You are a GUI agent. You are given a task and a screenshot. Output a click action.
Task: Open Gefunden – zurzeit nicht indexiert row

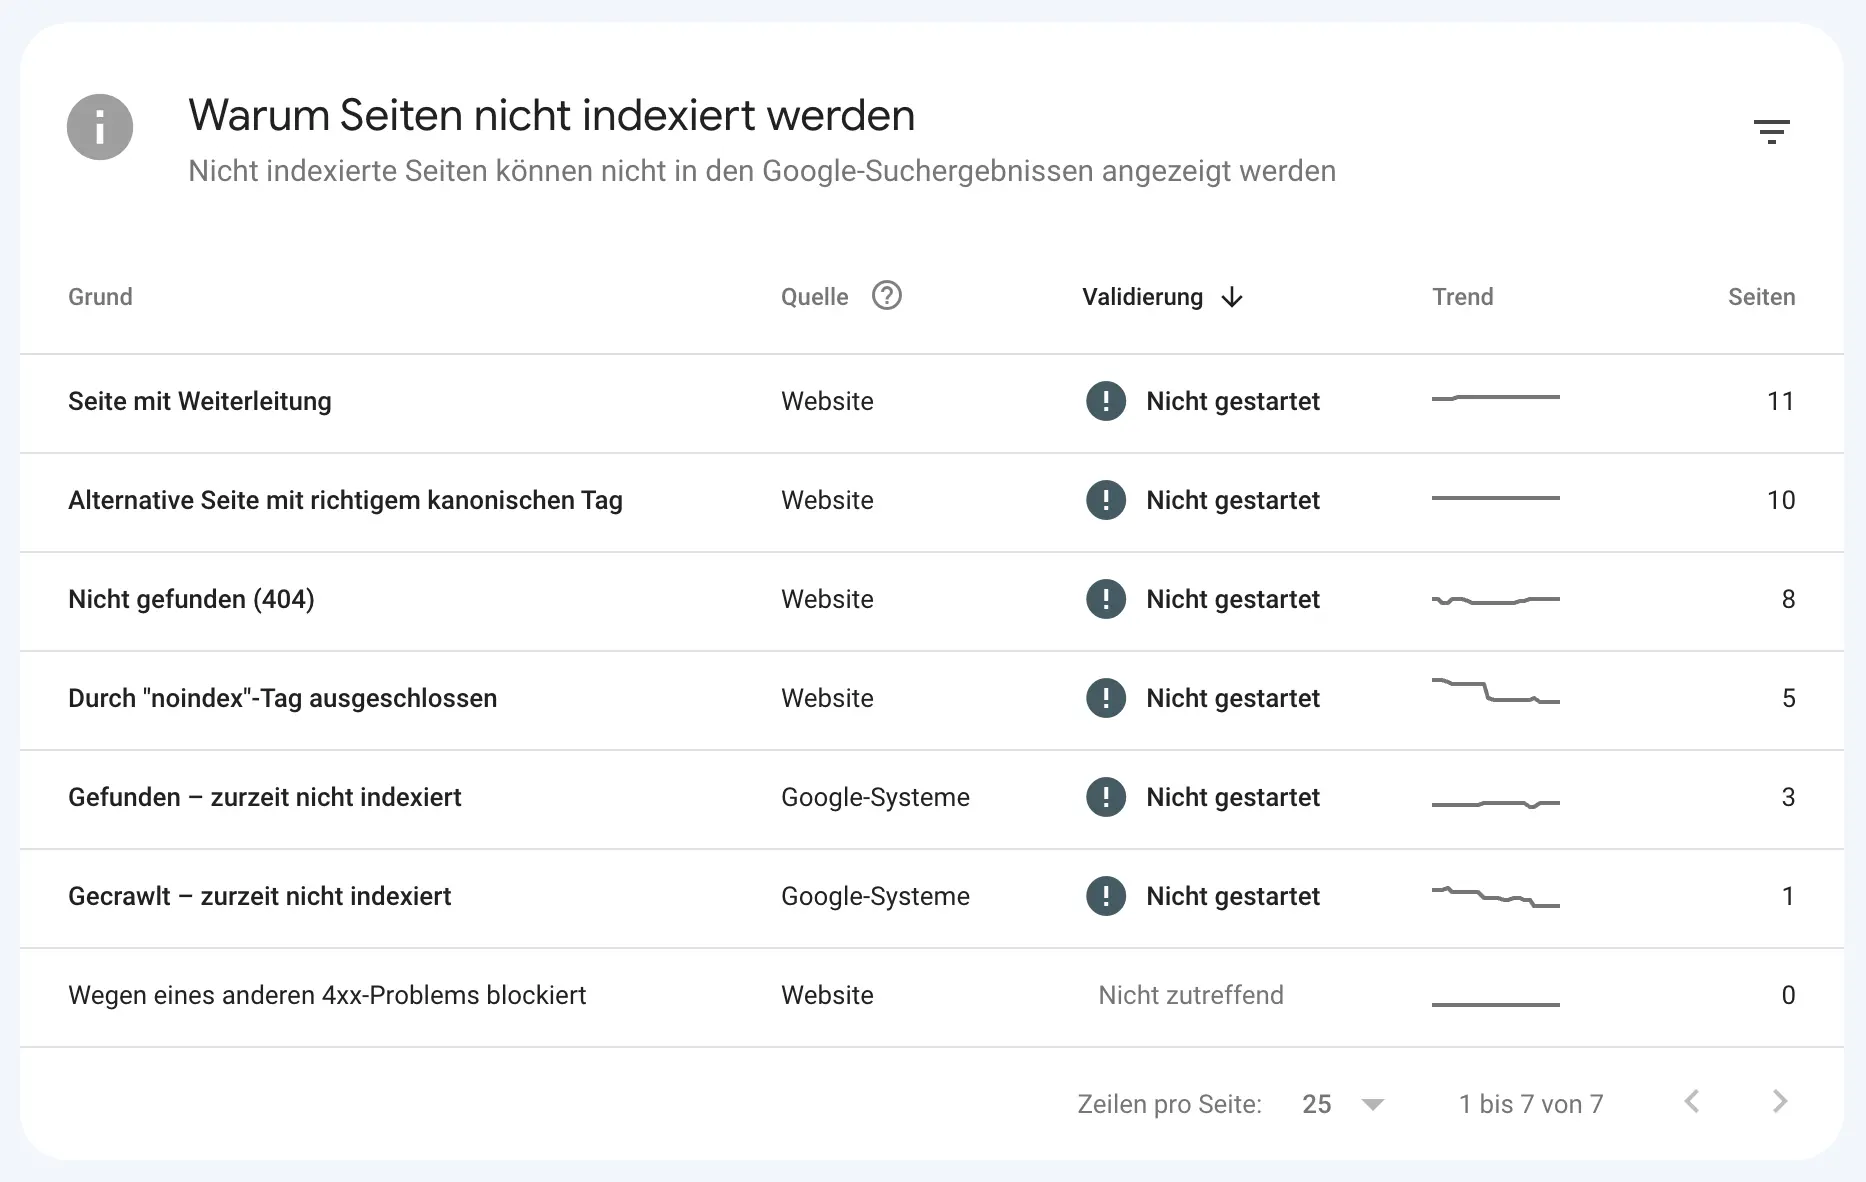pos(932,799)
